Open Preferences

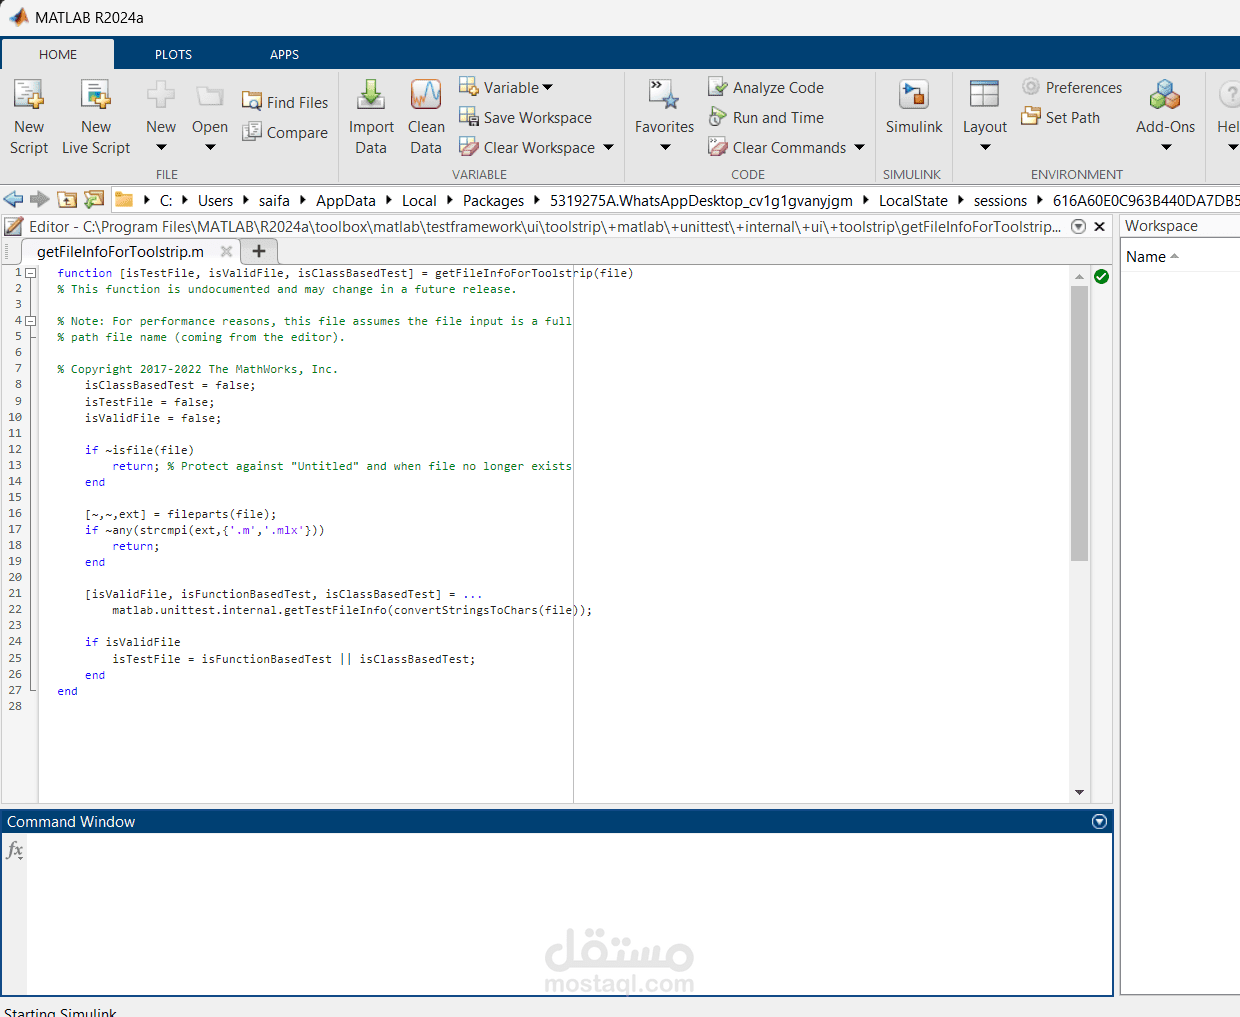point(1072,87)
